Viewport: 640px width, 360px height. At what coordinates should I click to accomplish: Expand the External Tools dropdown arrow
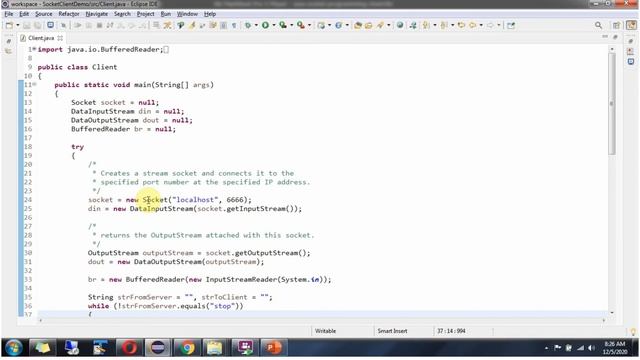[309, 25]
